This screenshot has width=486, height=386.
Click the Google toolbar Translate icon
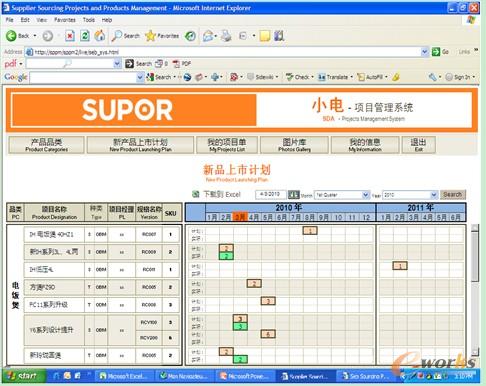pyautogui.click(x=321, y=77)
